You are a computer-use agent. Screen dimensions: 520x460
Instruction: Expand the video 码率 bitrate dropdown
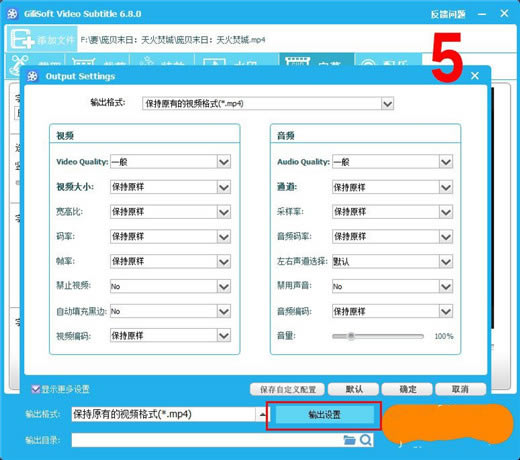[x=224, y=237]
